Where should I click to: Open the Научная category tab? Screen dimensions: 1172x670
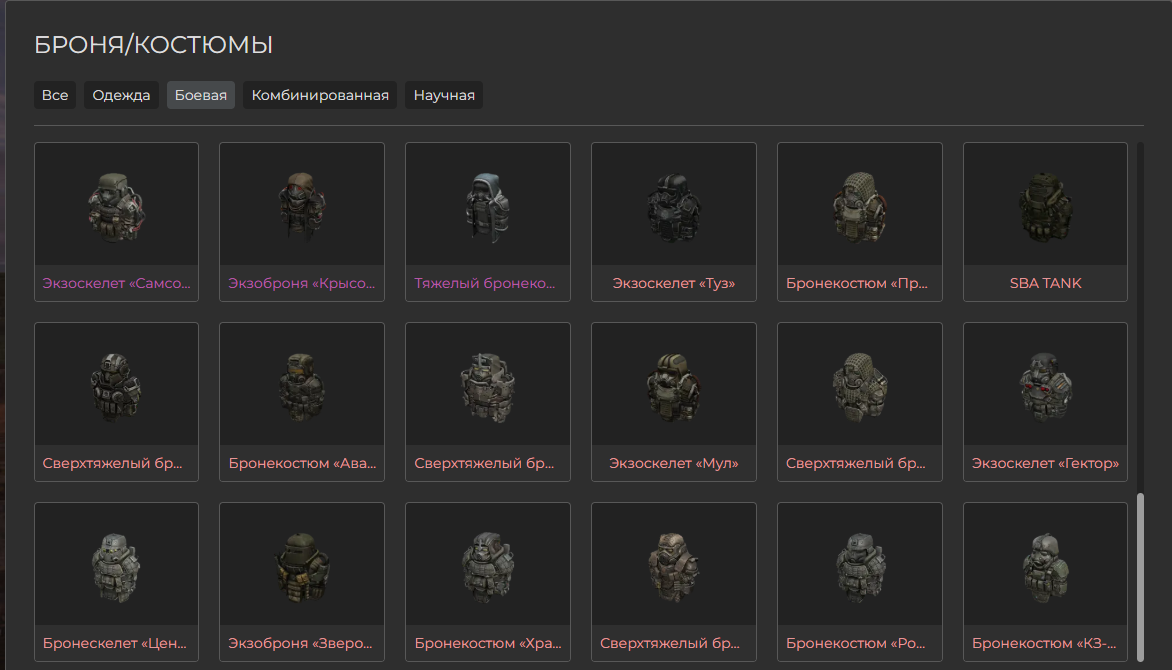click(x=444, y=95)
